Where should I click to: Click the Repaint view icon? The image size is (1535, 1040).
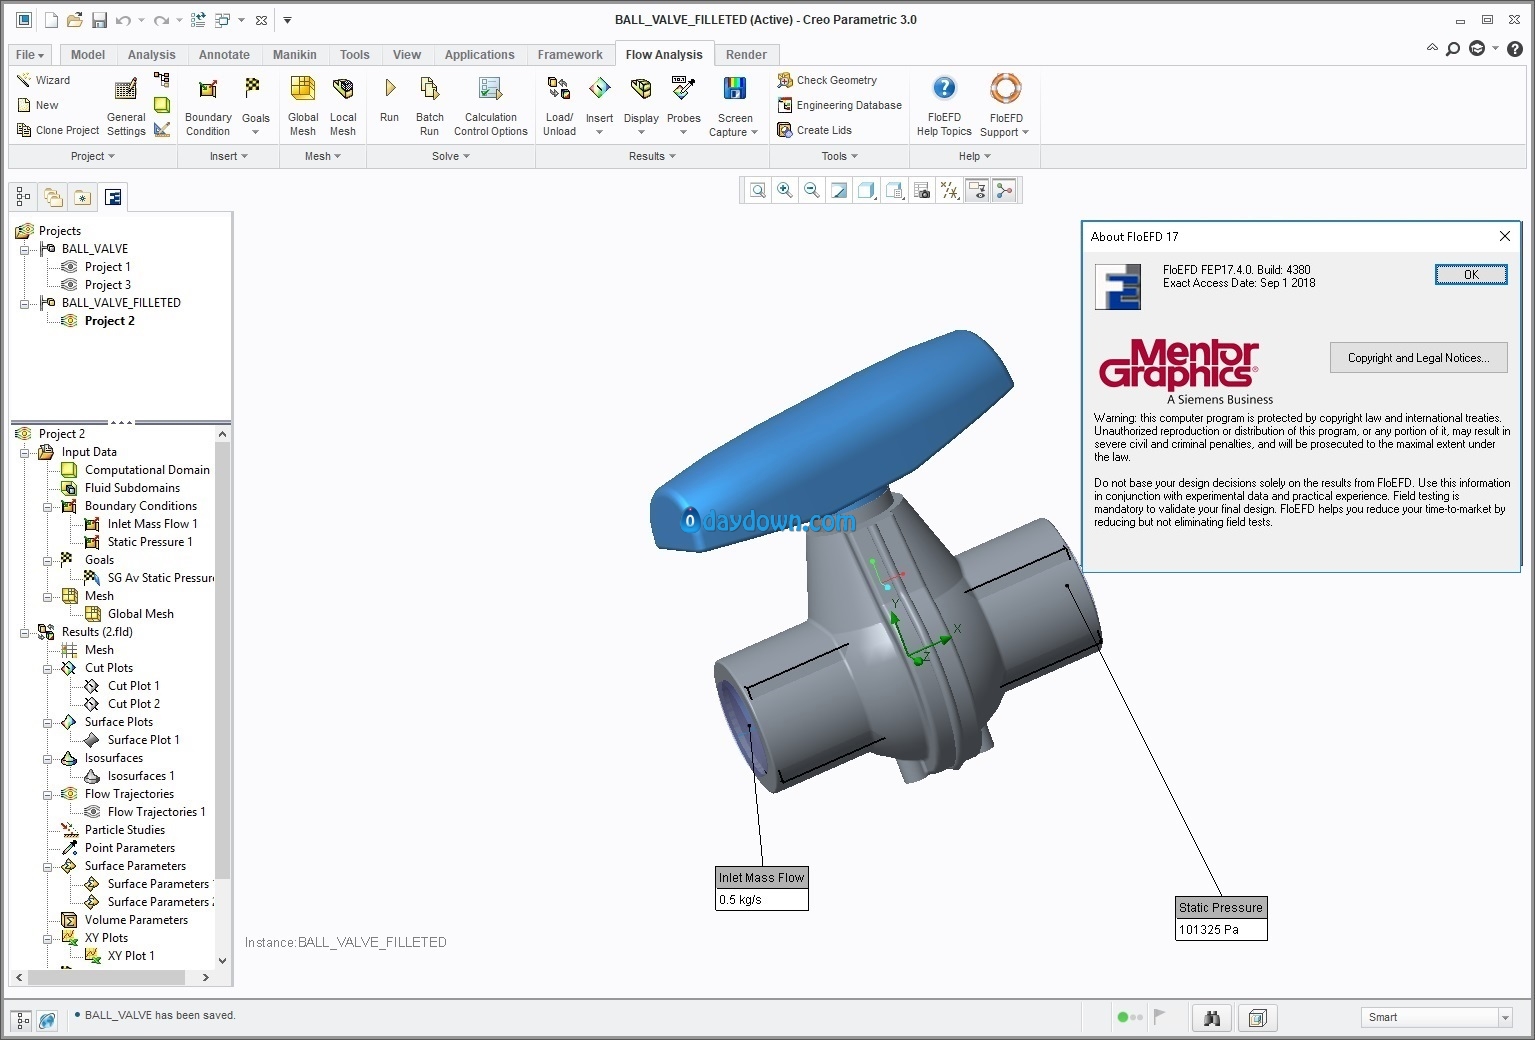[x=839, y=190]
